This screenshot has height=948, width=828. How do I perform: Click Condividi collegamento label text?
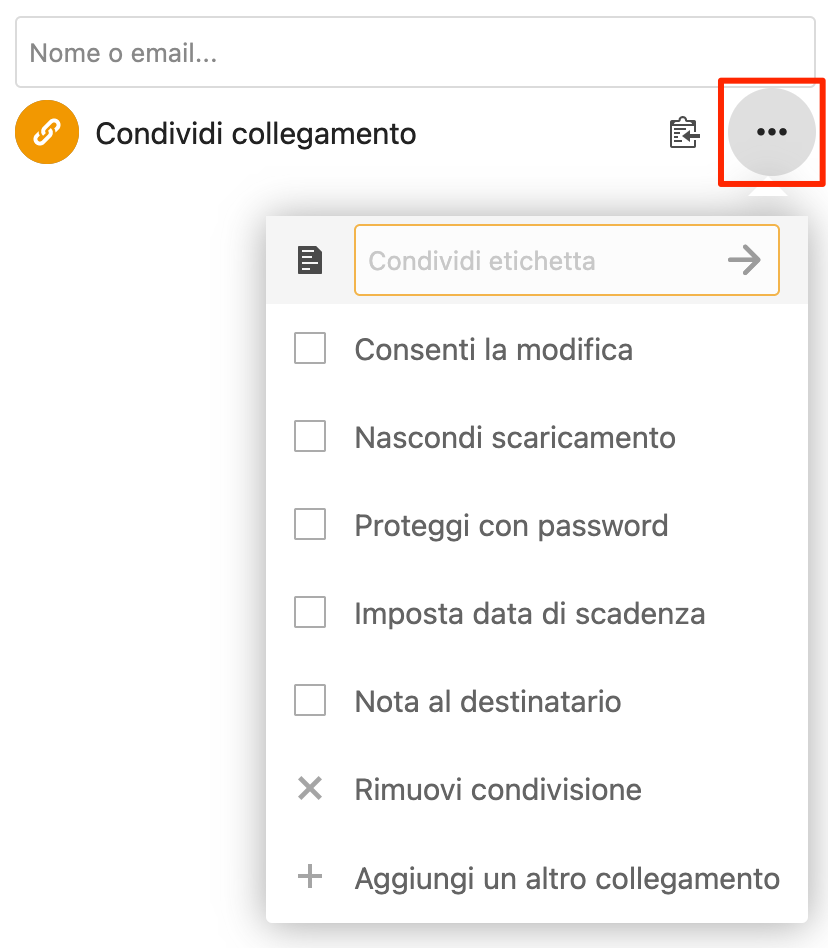tap(256, 134)
